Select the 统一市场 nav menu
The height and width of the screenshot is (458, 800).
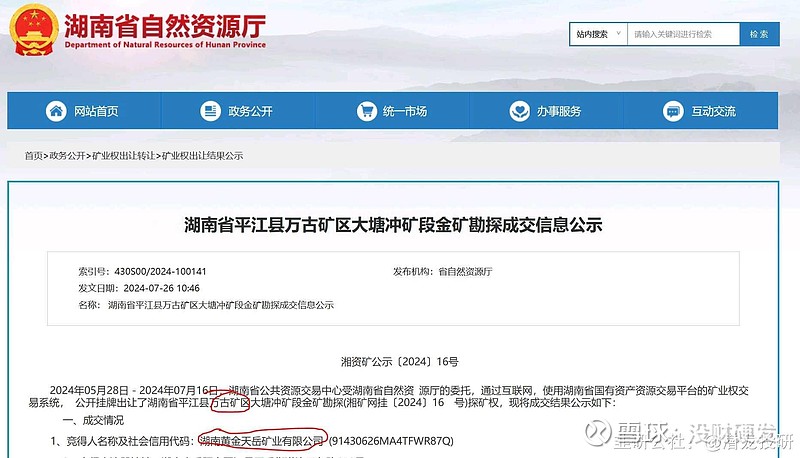[392, 111]
